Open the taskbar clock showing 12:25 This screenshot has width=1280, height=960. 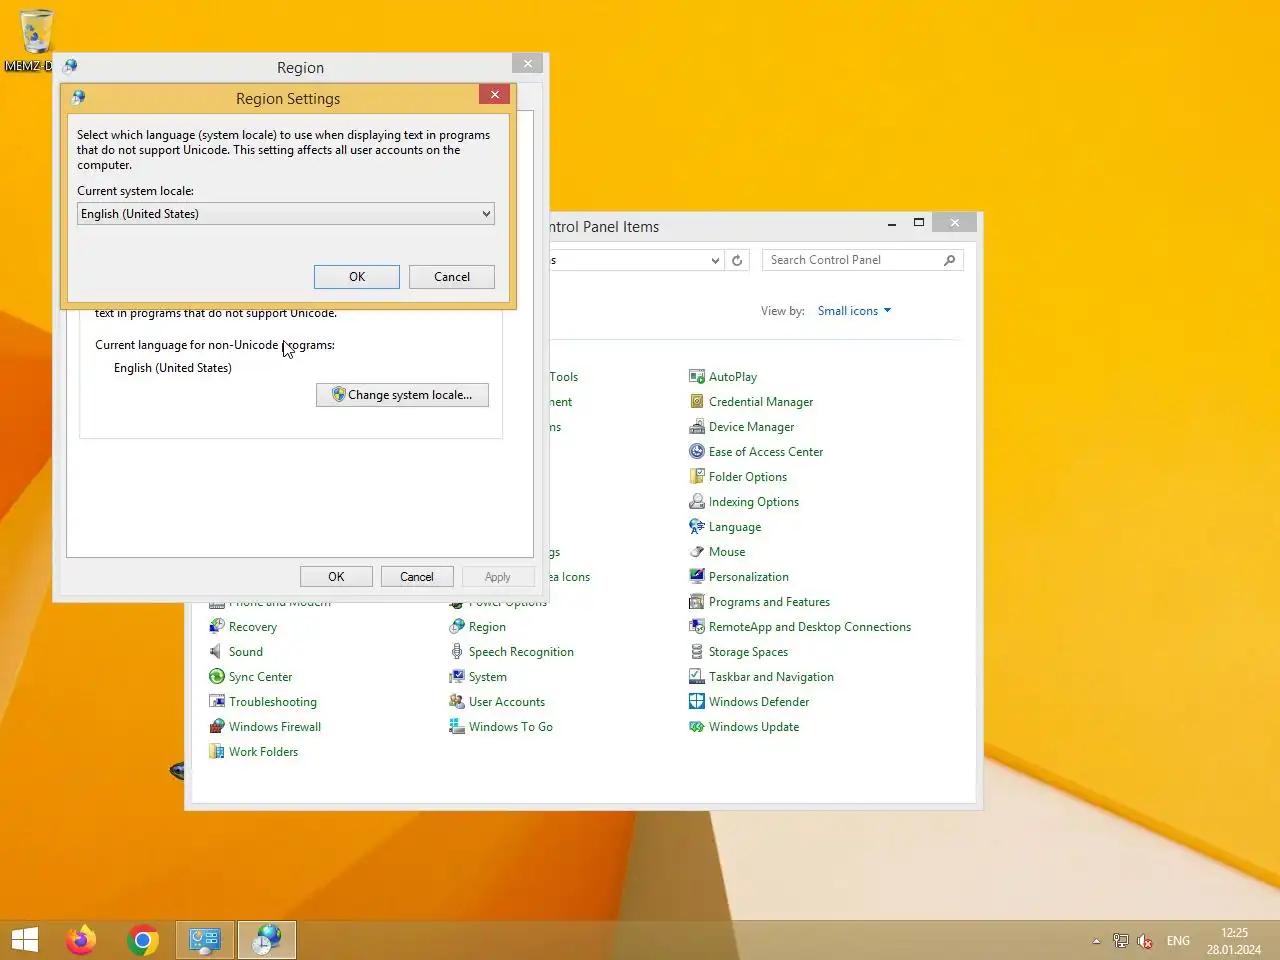point(1234,941)
